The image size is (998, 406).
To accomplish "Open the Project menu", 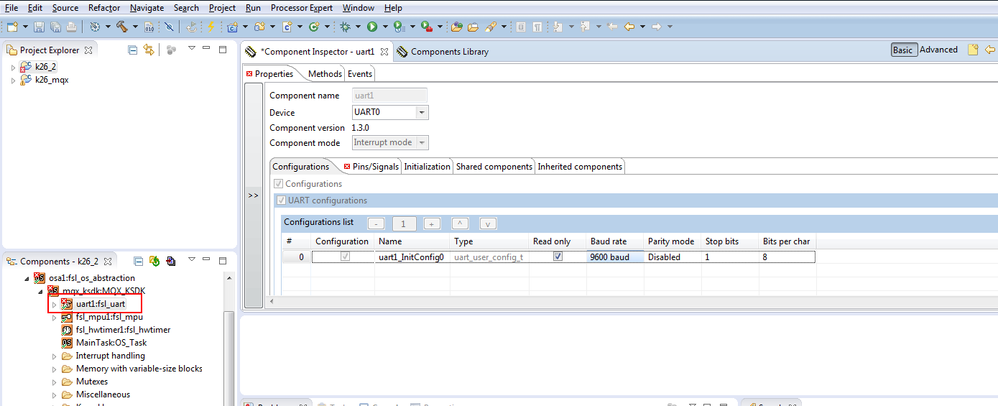I will 221,8.
